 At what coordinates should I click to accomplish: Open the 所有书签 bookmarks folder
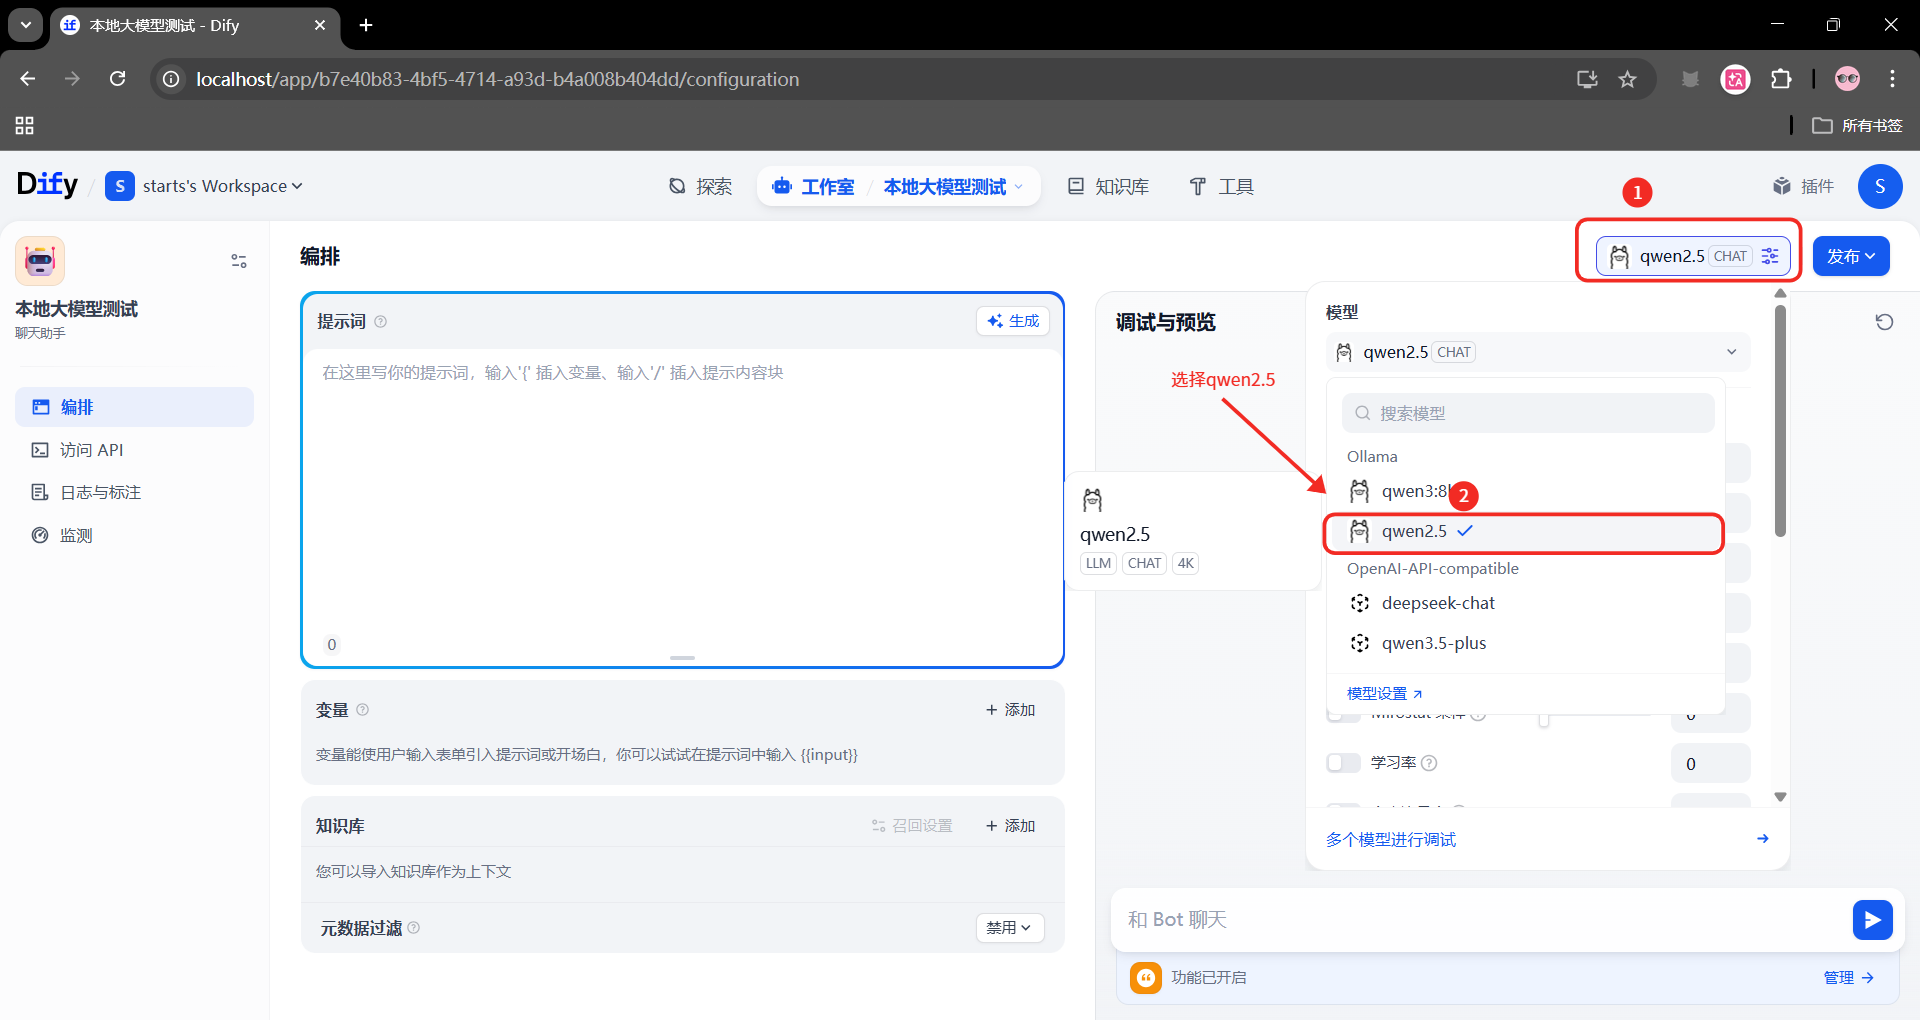(1858, 125)
